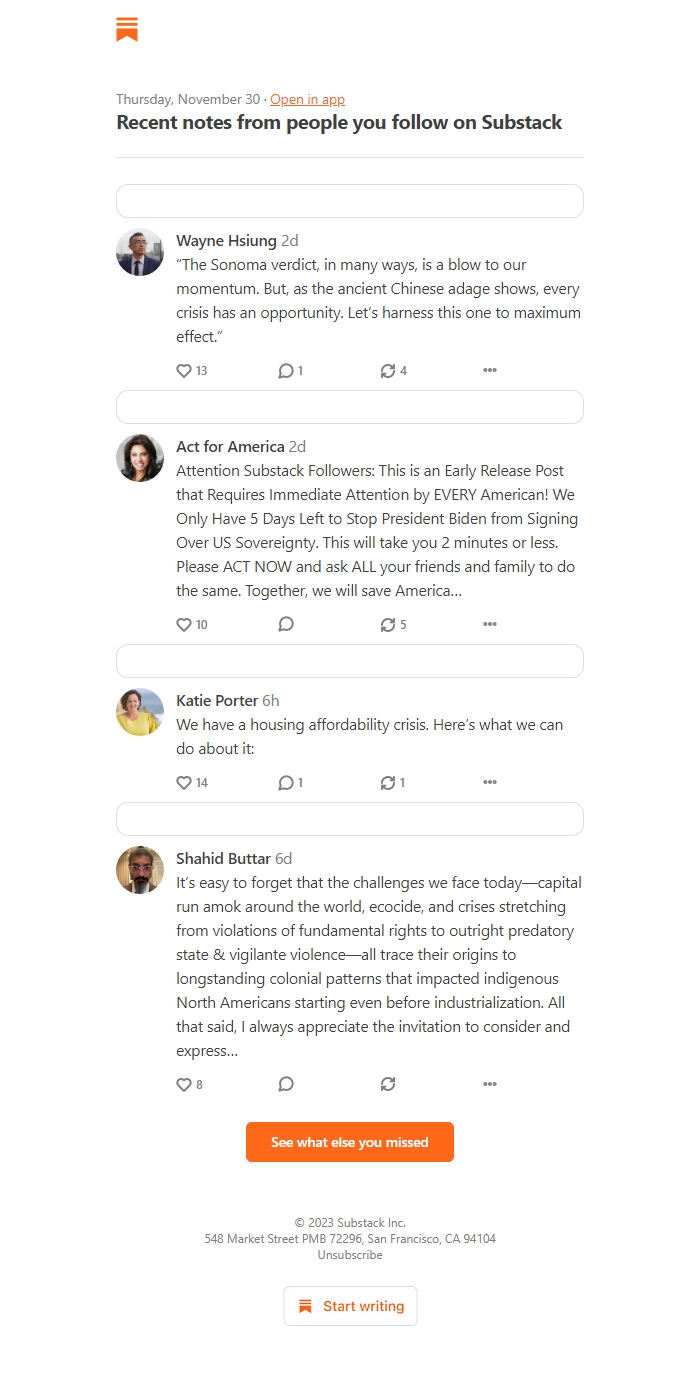Click 'See what else you missed' button
The width and height of the screenshot is (700, 1376).
[x=350, y=1142]
